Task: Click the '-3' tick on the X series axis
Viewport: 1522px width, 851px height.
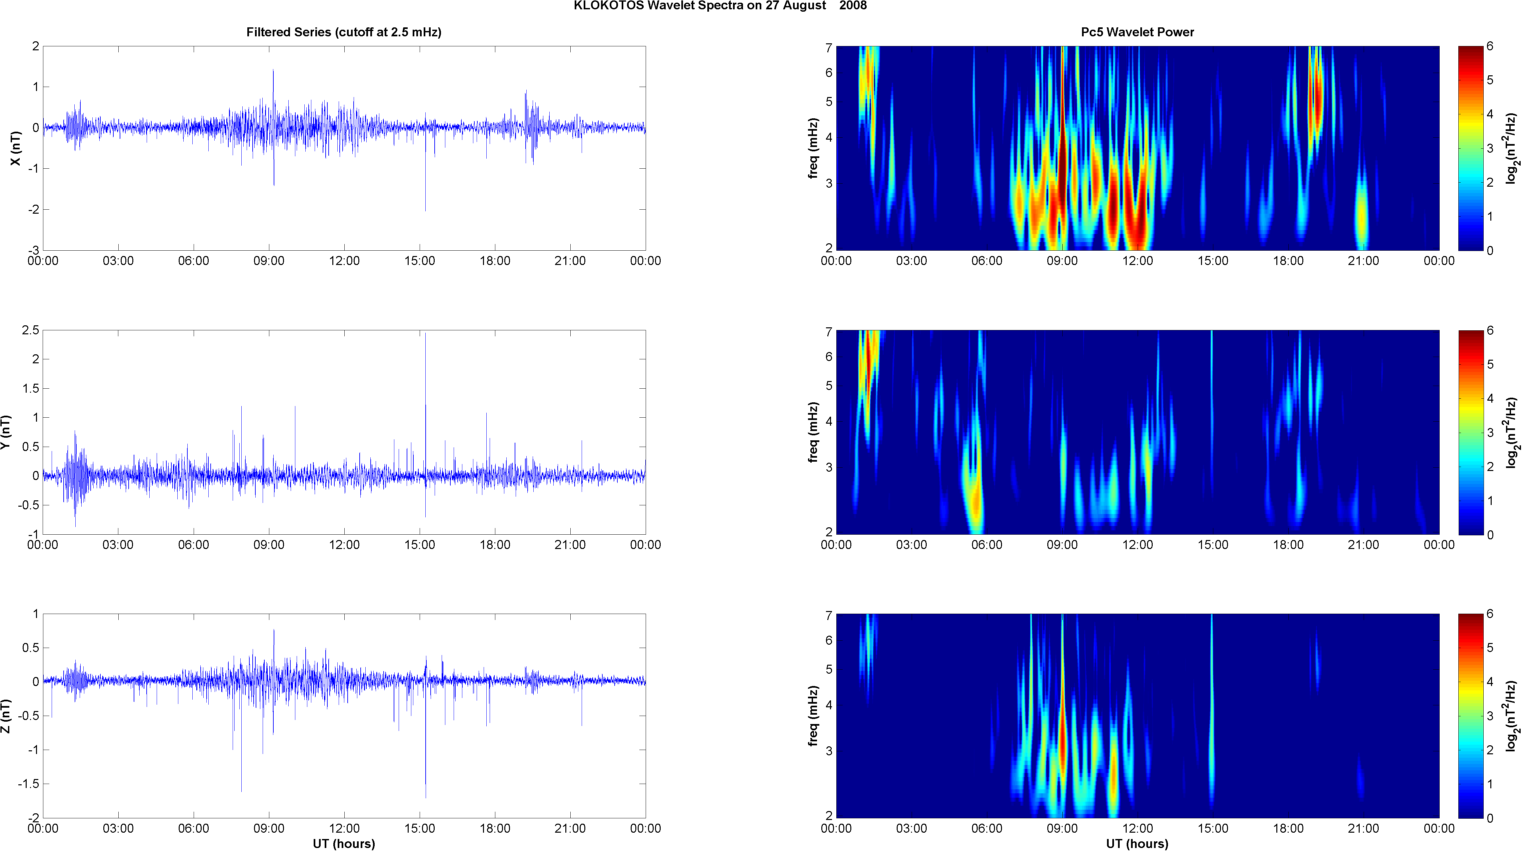Action: tap(35, 250)
